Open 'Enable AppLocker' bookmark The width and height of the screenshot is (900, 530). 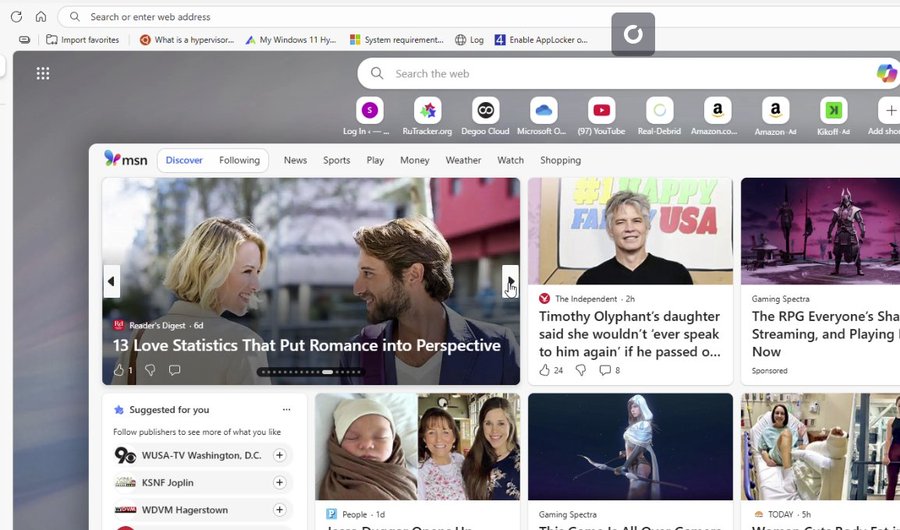point(541,40)
